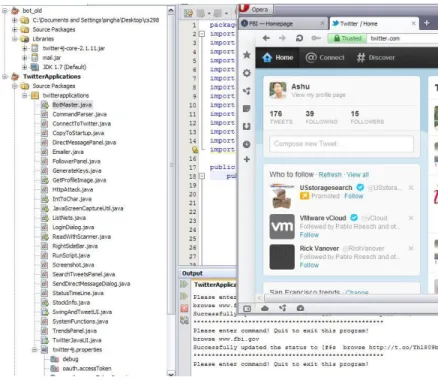Click the Compose new Tweet field
Image resolution: width=438 pixels, height=380 pixels.
coord(341,144)
